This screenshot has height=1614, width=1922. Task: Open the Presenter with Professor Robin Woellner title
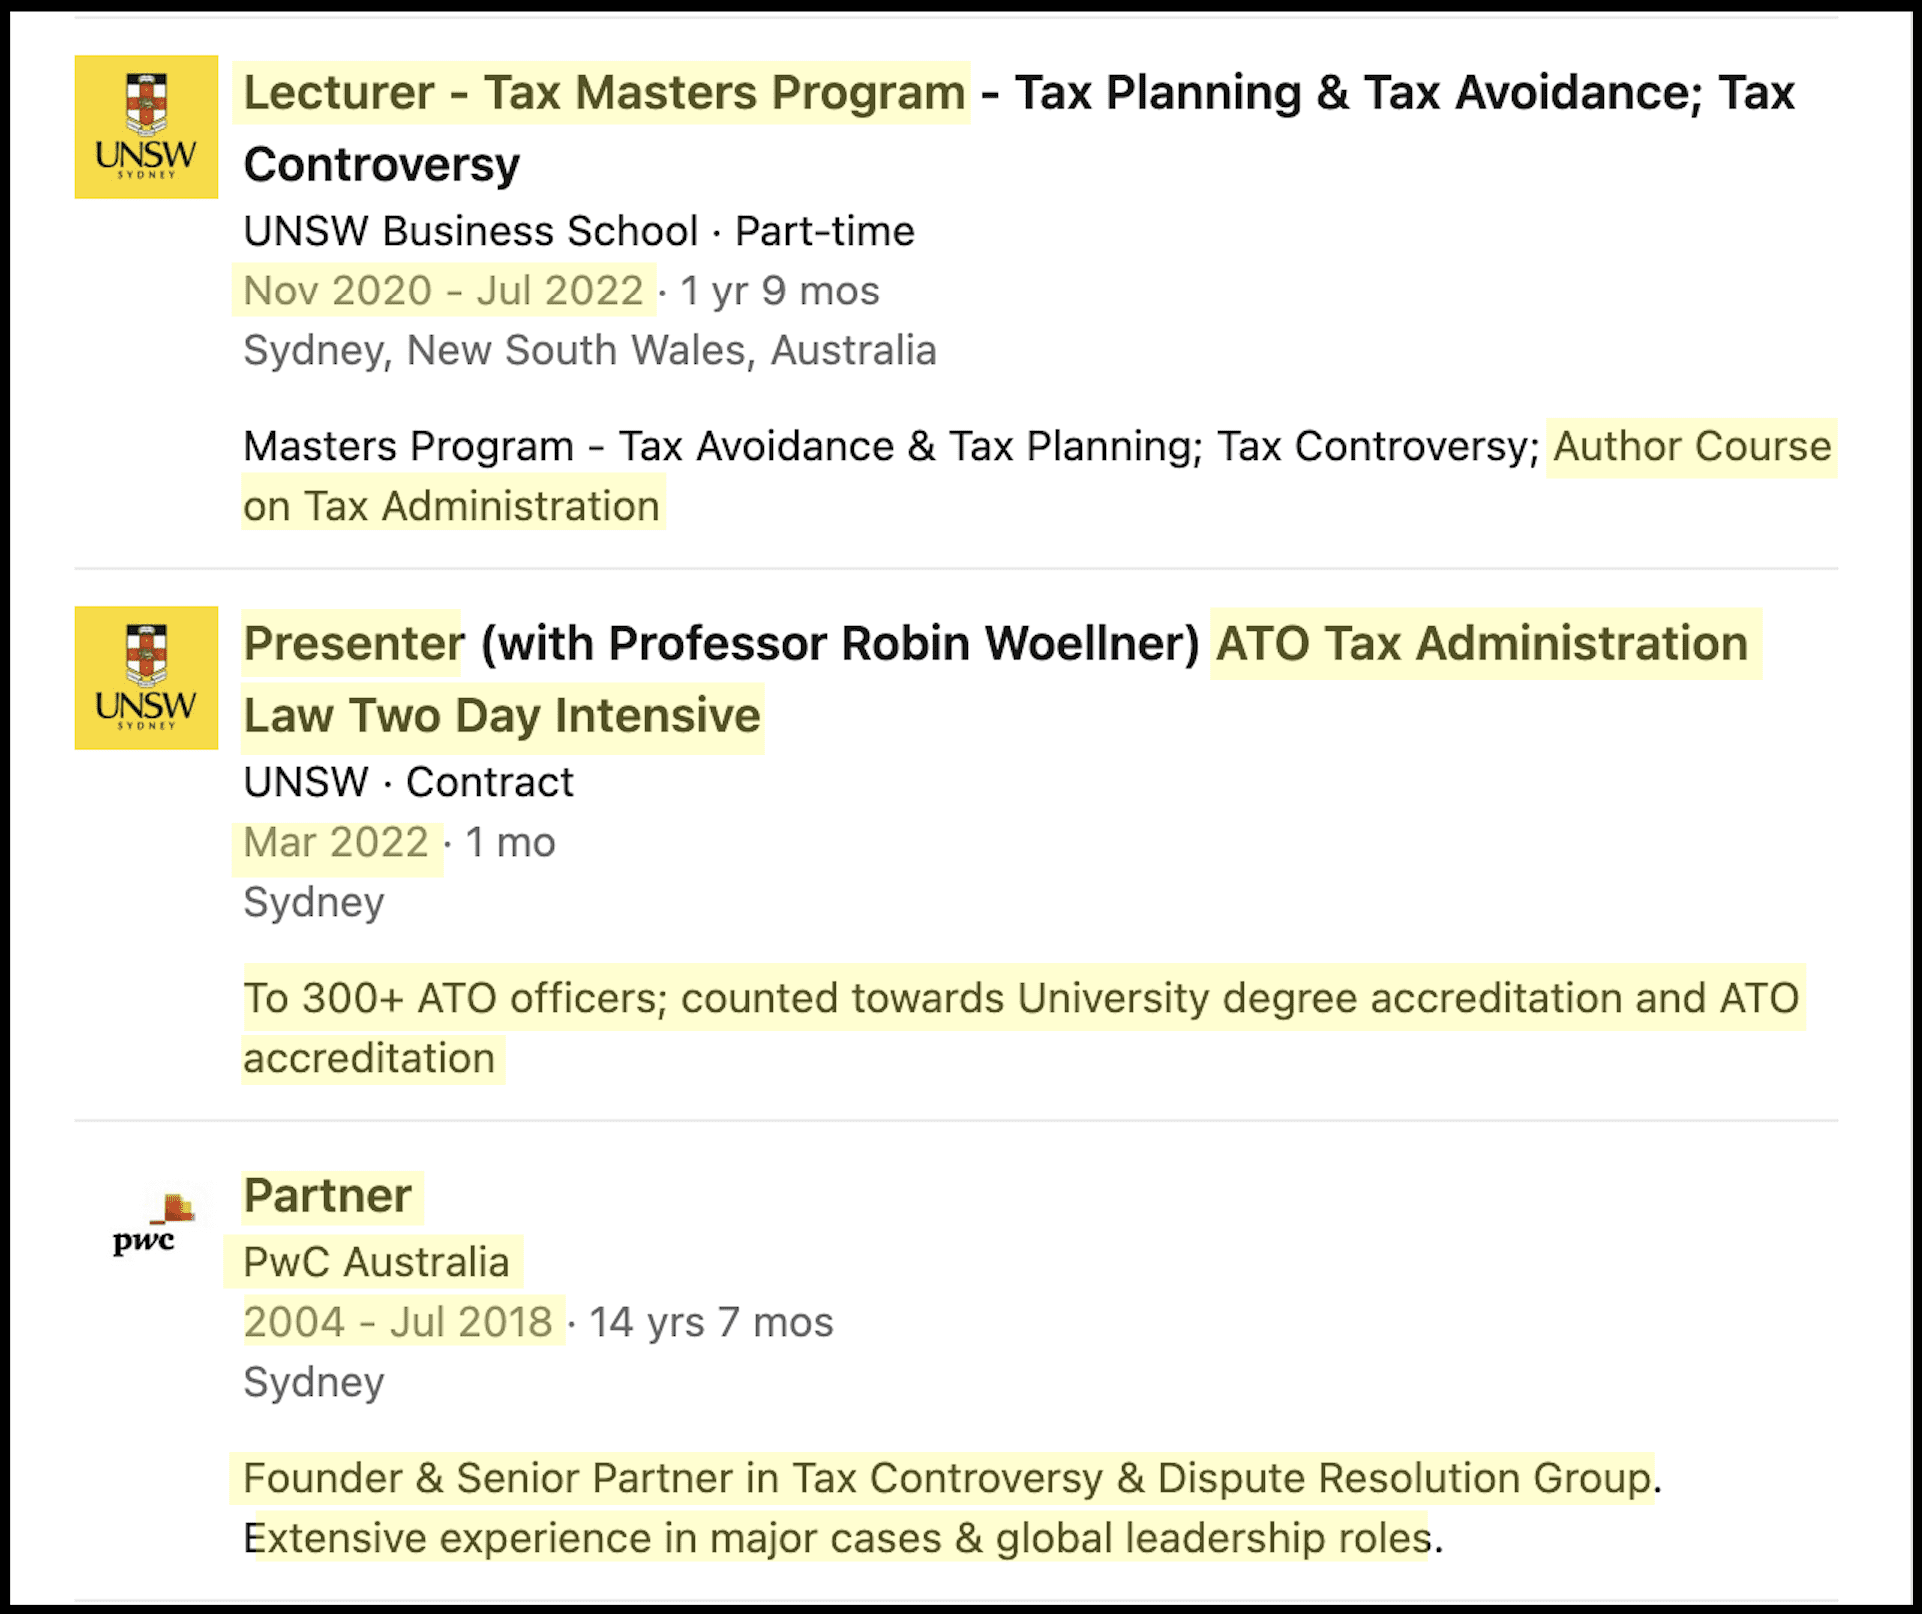point(721,644)
